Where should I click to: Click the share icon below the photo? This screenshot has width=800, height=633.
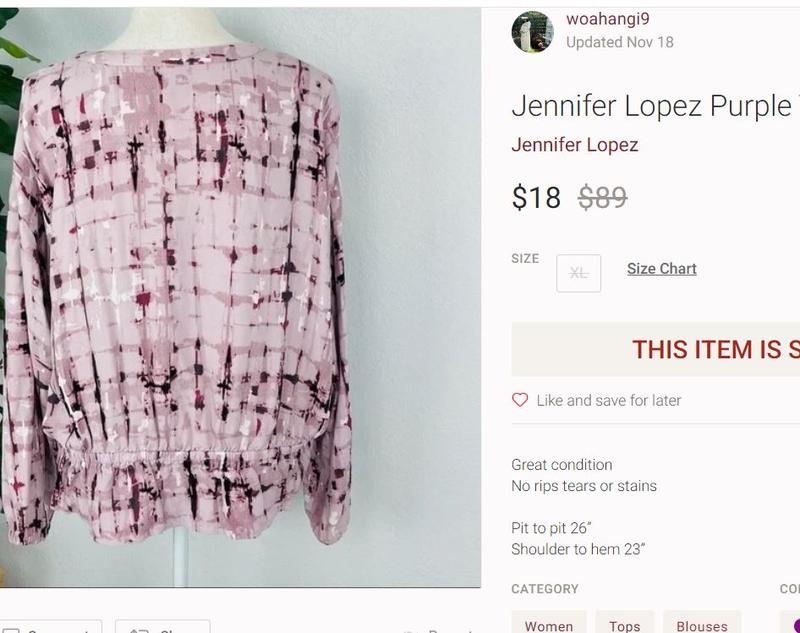click(x=139, y=630)
